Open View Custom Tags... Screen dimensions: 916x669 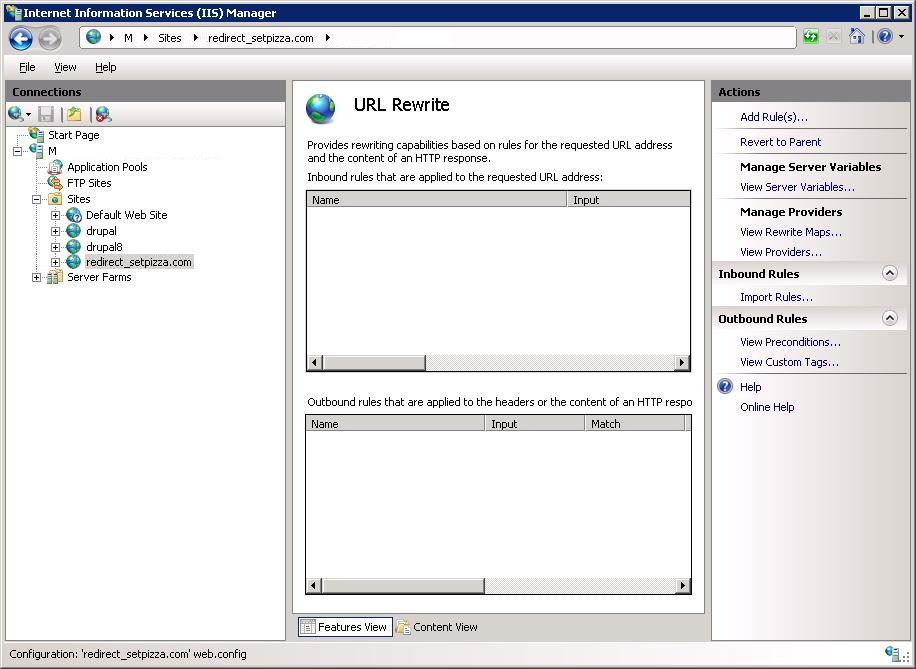tap(789, 362)
